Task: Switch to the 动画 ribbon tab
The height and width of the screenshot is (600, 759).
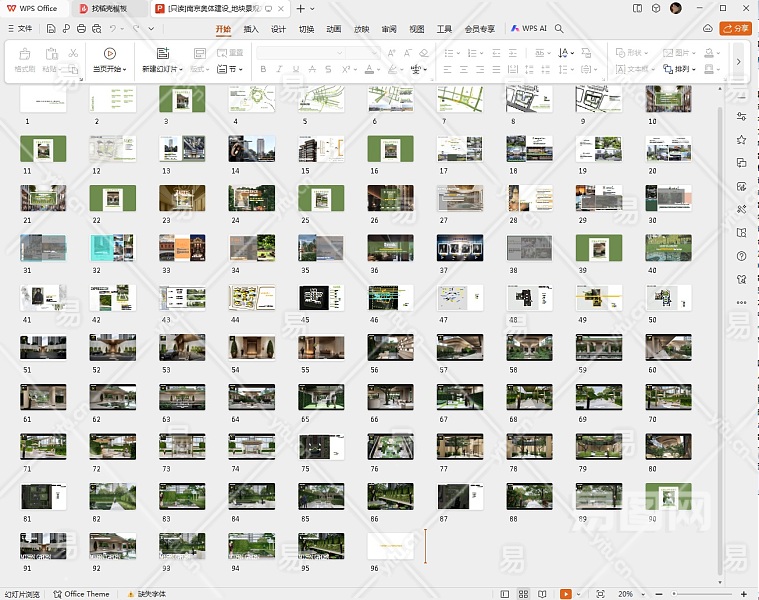Action: (334, 29)
